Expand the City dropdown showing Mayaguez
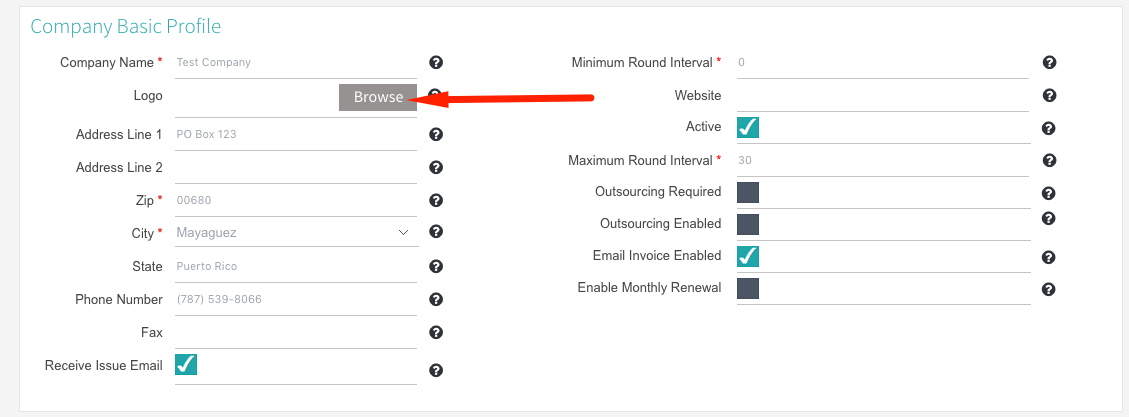 tap(296, 233)
